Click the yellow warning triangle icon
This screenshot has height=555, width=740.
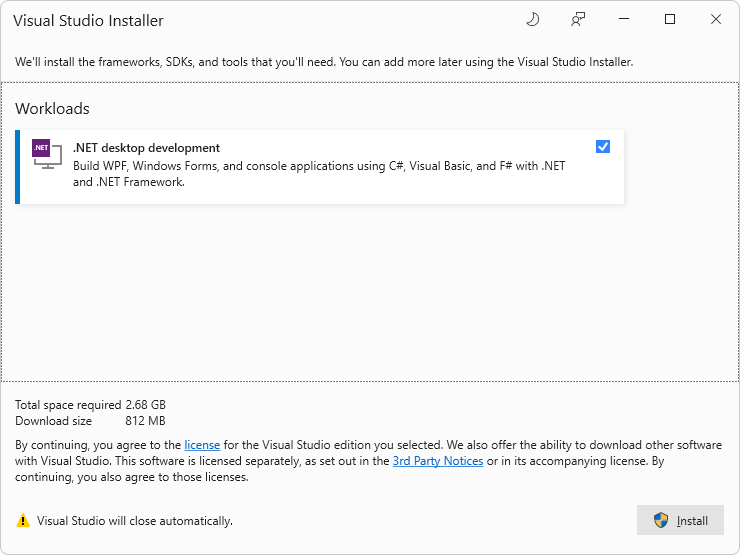pos(23,521)
